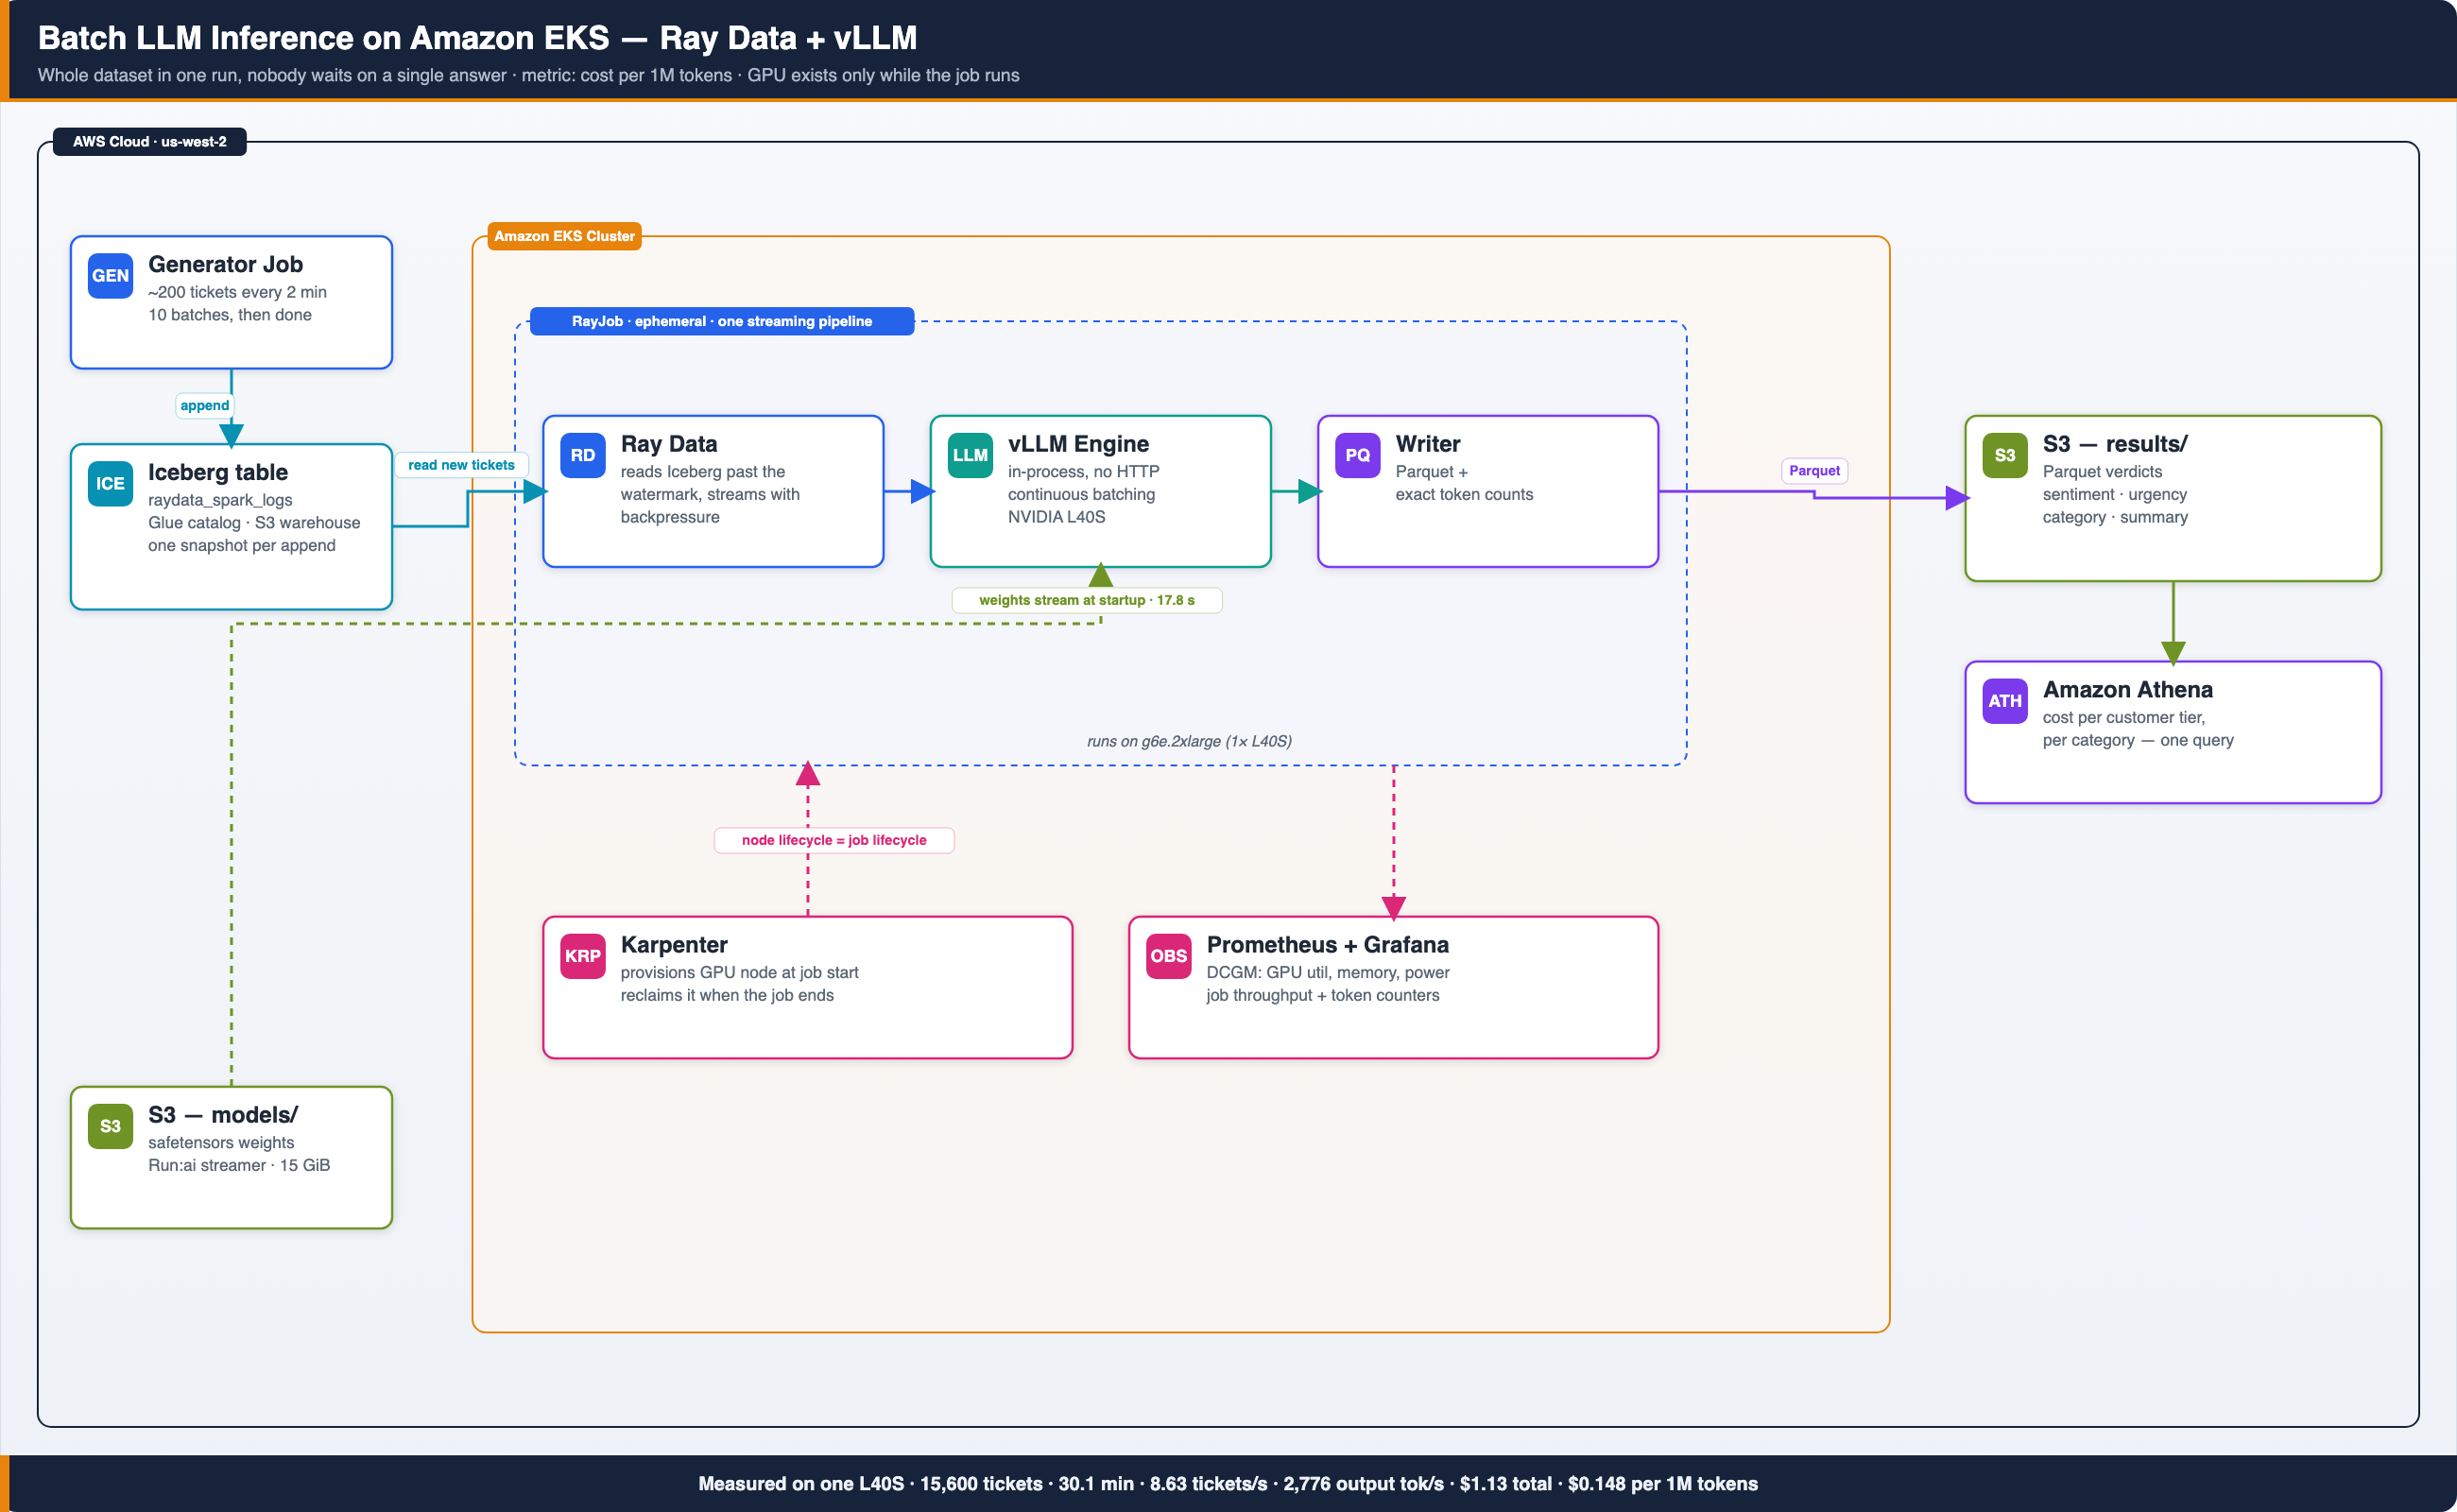This screenshot has width=2457, height=1512.
Task: Click 'Run:ai streamer · 15 GiB' text
Action: click(x=239, y=1166)
